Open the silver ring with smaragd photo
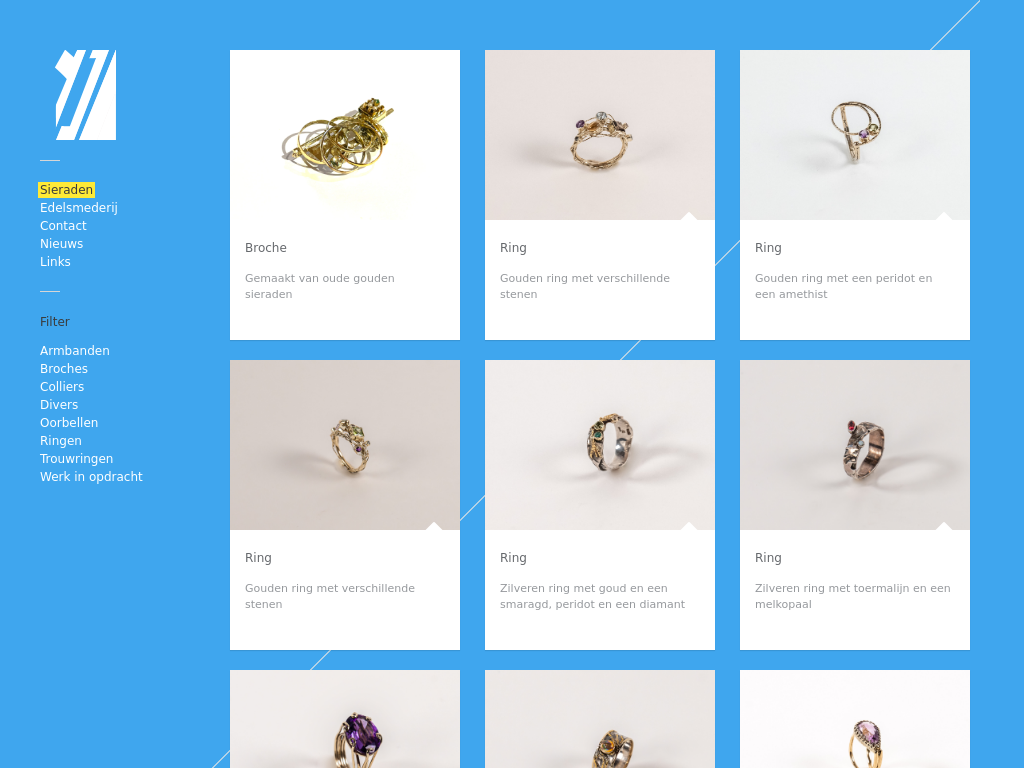The height and width of the screenshot is (768, 1024). (600, 445)
